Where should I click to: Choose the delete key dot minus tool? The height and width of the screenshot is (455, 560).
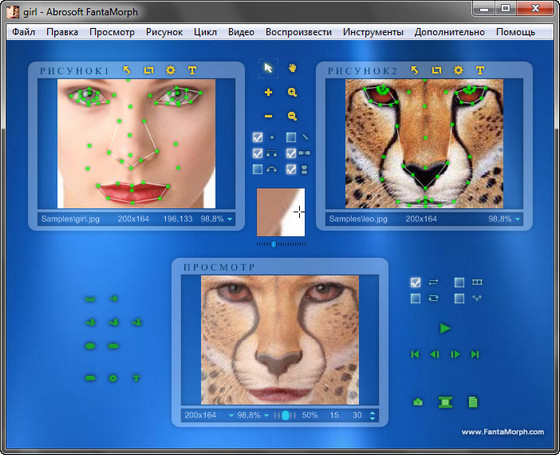pos(268,116)
